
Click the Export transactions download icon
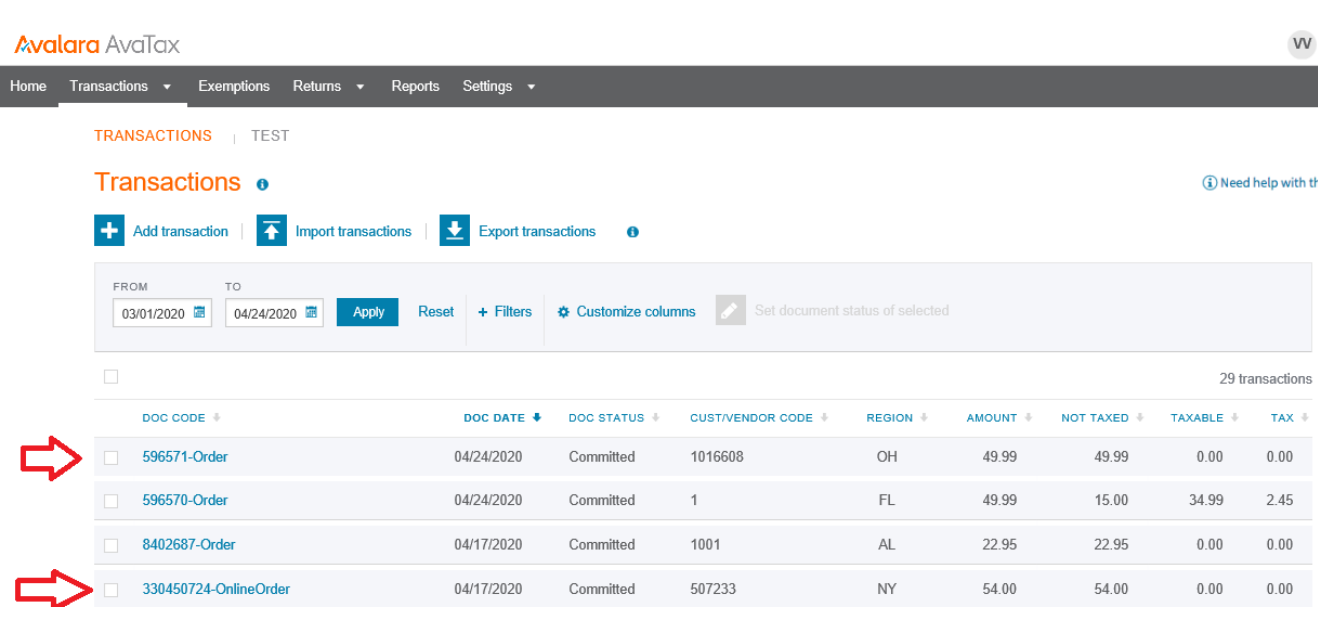click(455, 230)
